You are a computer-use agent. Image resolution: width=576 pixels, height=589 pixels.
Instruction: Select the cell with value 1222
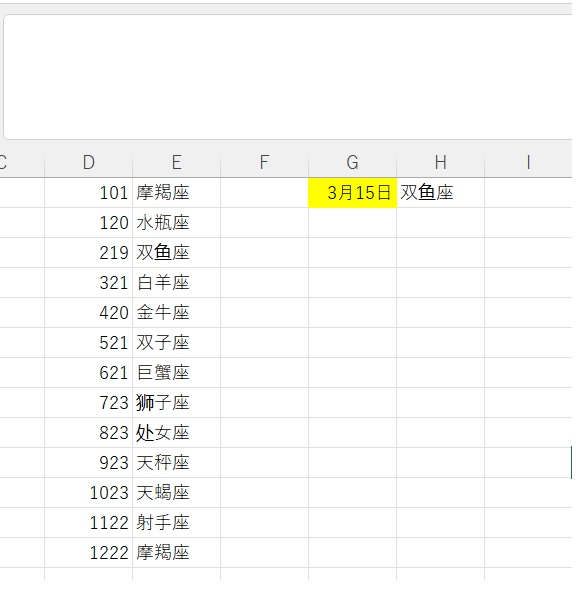click(x=89, y=553)
